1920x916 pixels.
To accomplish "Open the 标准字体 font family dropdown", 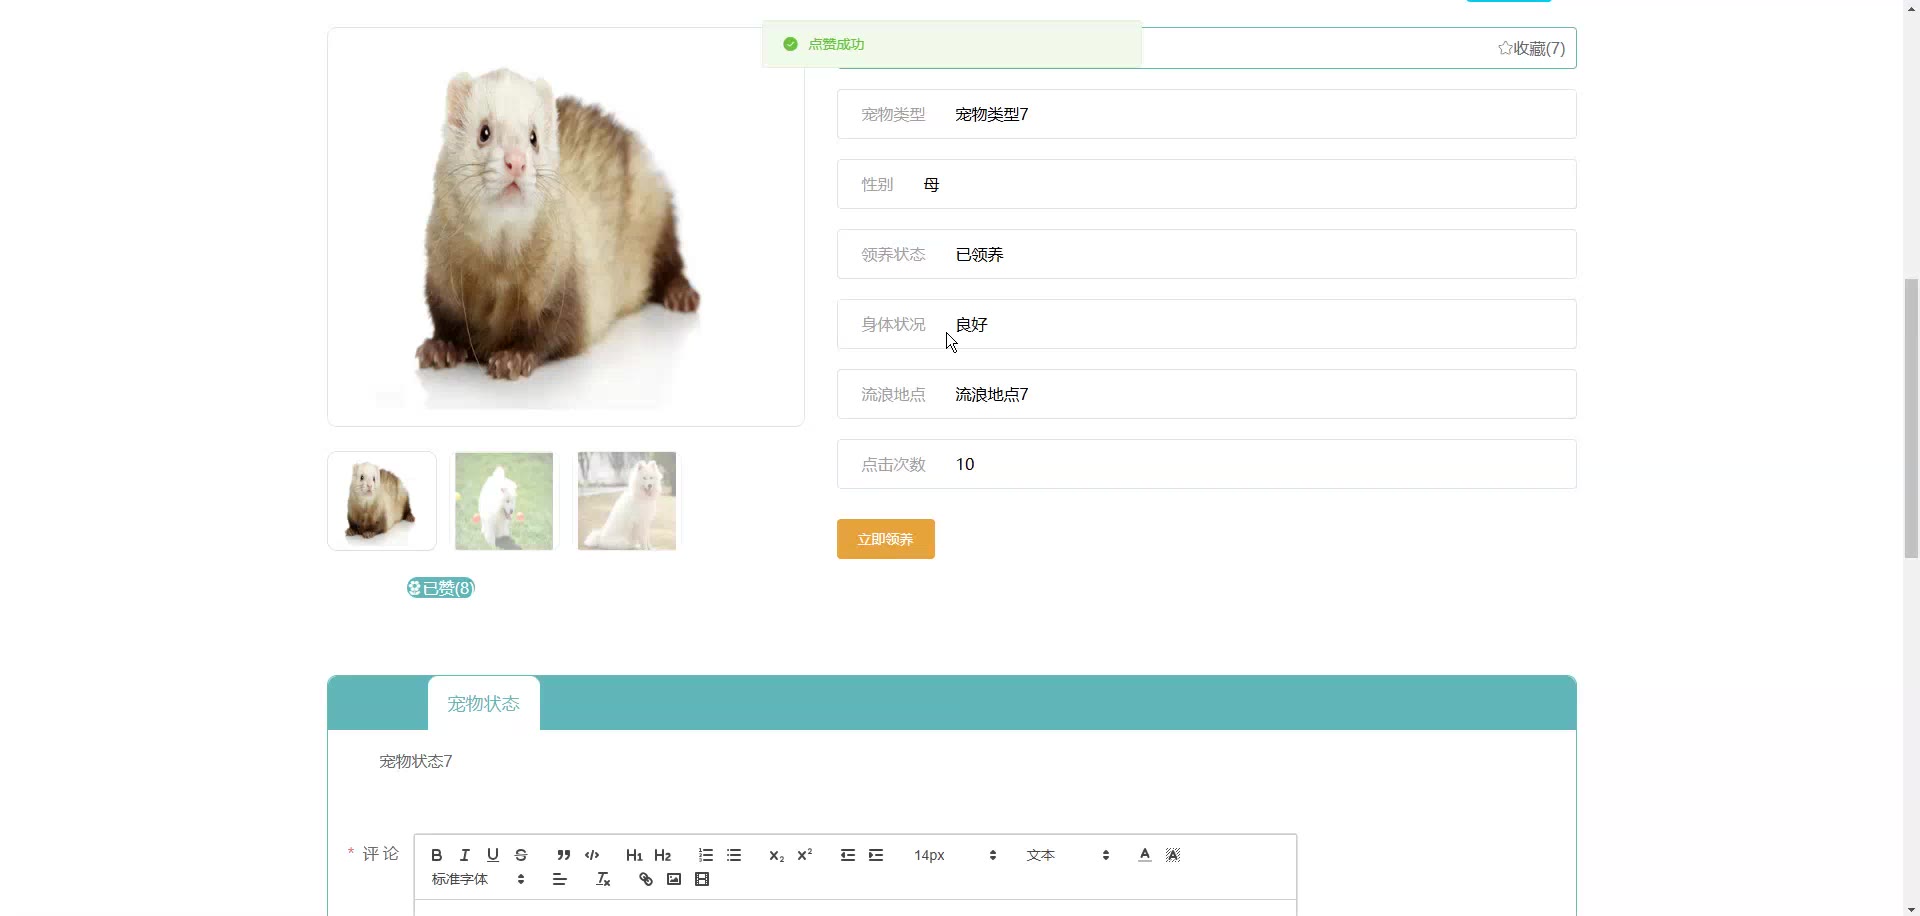I will (478, 880).
